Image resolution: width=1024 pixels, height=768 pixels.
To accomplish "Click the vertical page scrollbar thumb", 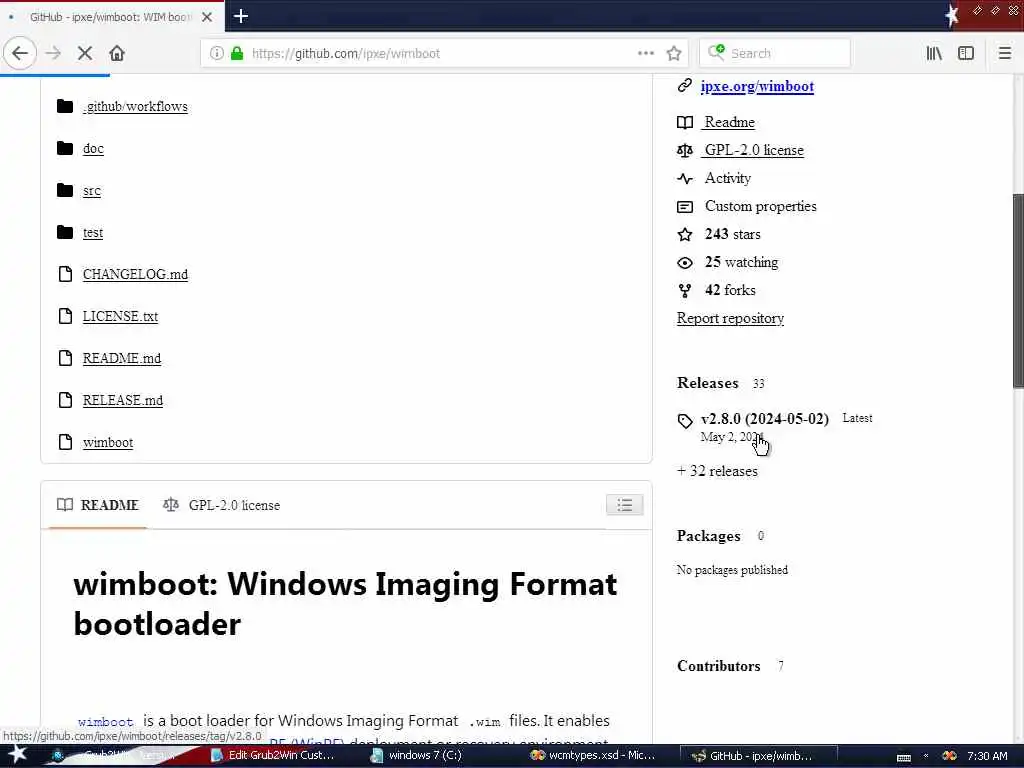I will 1018,291.
